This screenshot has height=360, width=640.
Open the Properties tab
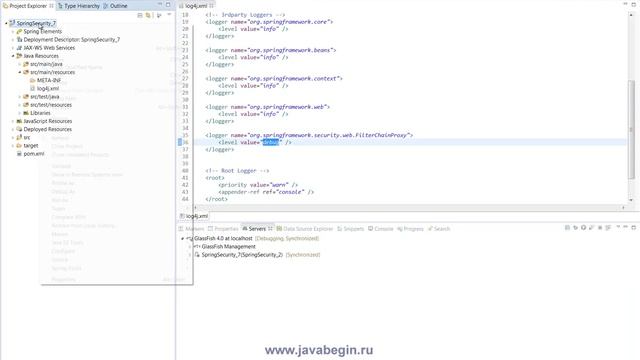pyautogui.click(x=223, y=229)
